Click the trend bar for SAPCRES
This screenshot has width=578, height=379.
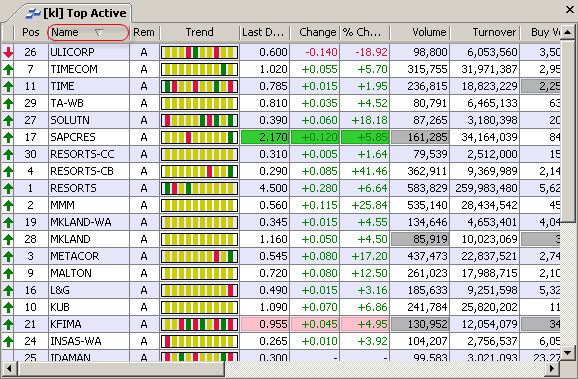pyautogui.click(x=199, y=138)
